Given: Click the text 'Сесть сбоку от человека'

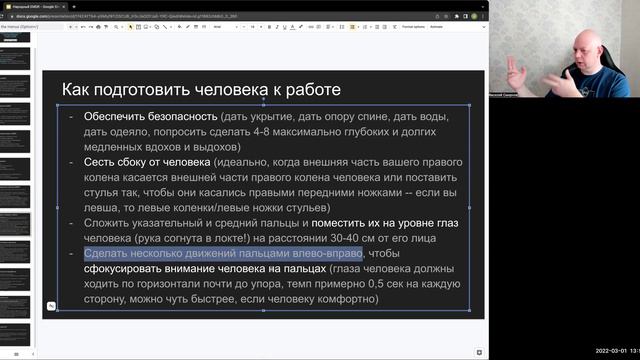Looking at the screenshot, I should (147, 162).
